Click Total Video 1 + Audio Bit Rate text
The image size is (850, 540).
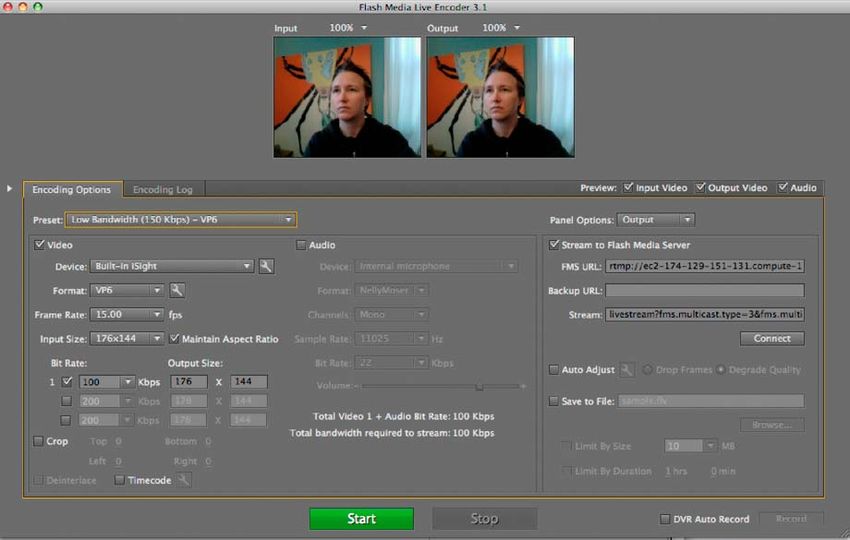click(403, 416)
